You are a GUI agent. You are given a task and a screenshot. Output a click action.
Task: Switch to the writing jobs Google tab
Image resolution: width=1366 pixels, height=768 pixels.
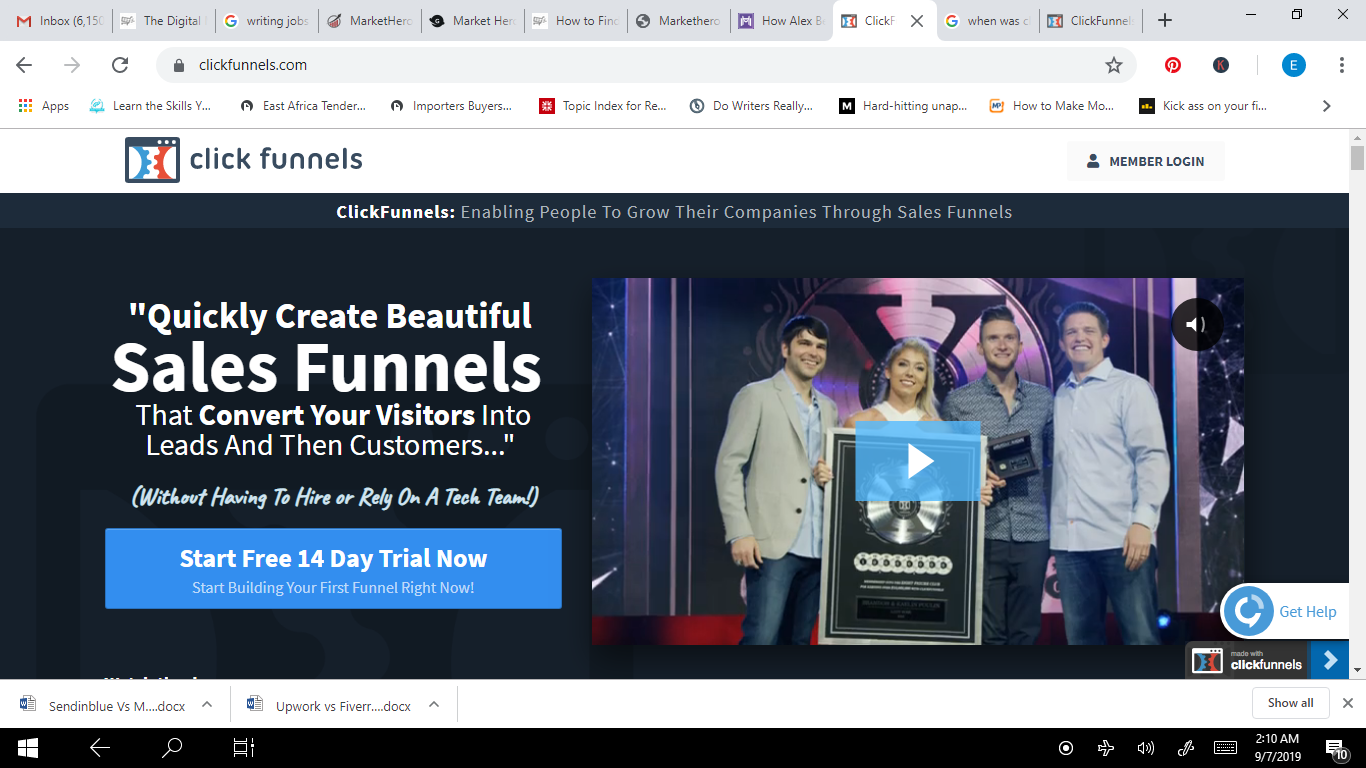[x=265, y=21]
